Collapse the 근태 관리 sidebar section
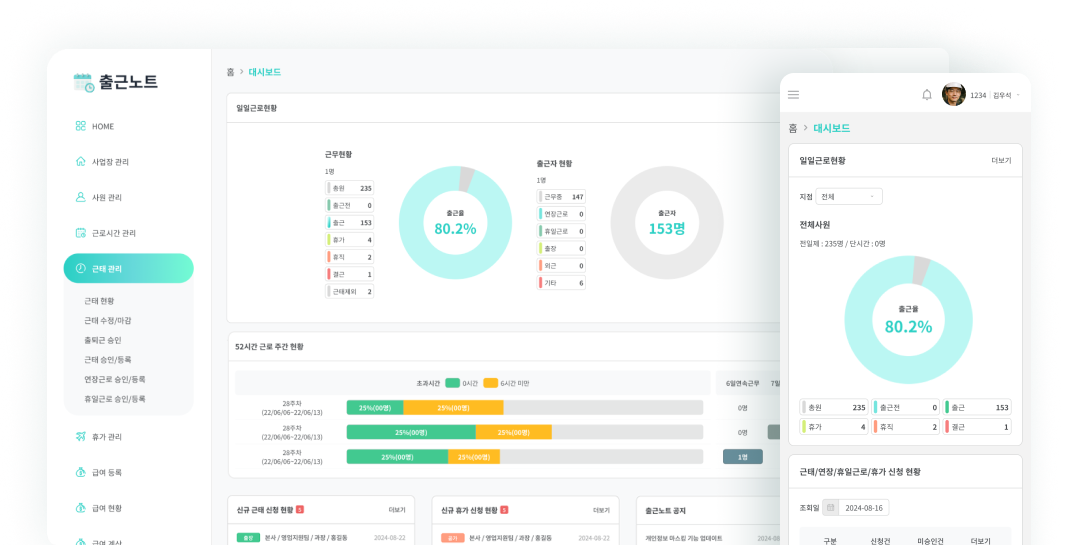Image resolution: width=1080 pixels, height=545 pixels. point(128,268)
